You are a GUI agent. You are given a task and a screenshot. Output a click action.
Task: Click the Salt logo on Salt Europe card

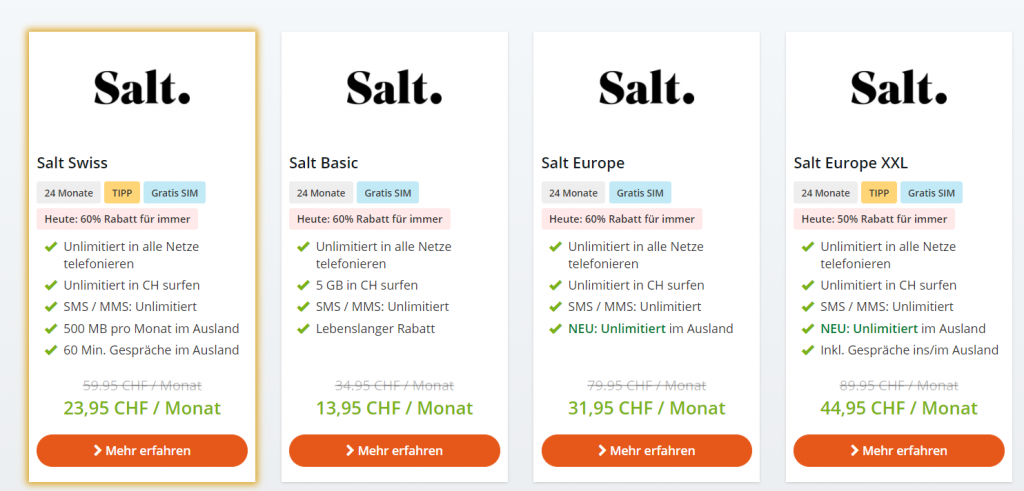click(x=646, y=87)
